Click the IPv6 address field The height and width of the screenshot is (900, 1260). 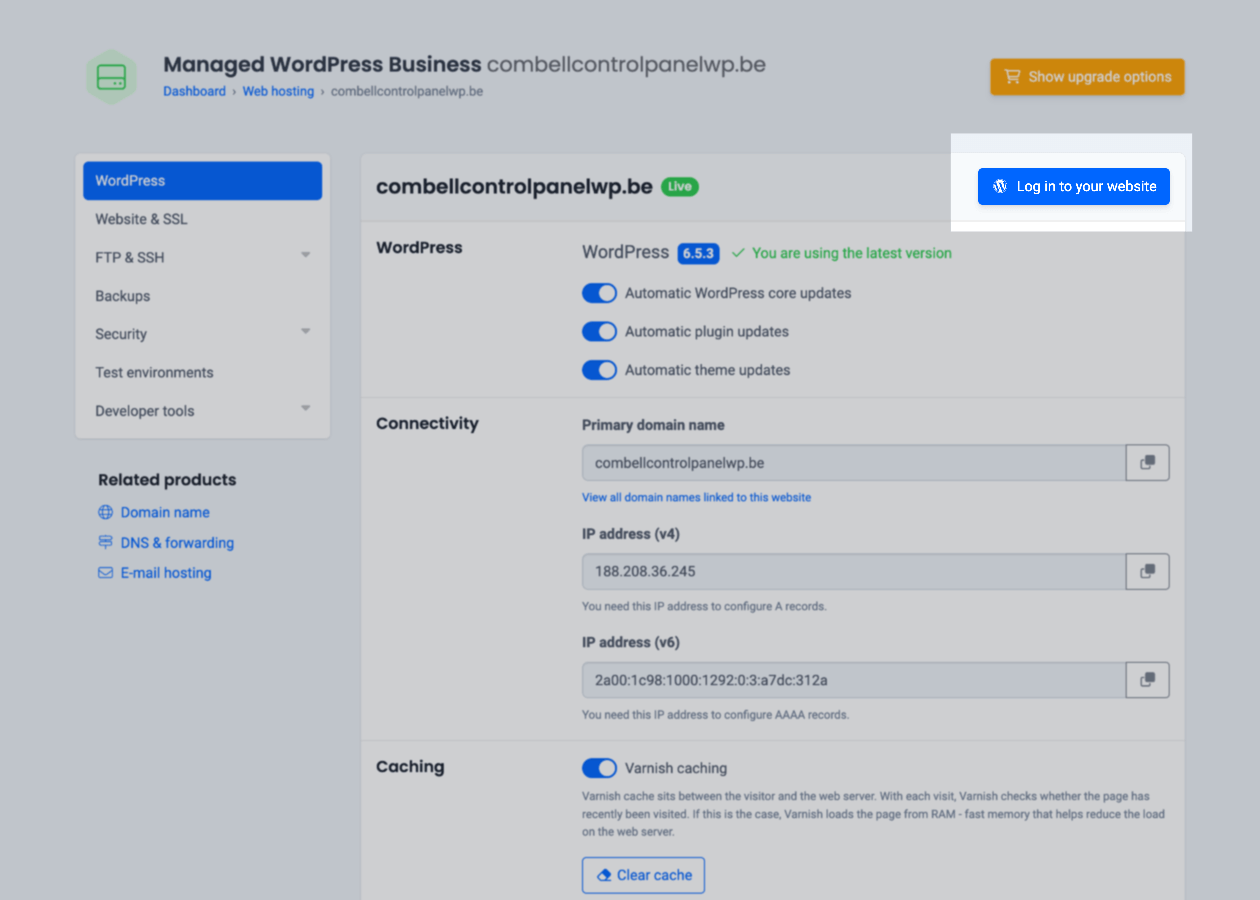pyautogui.click(x=854, y=680)
